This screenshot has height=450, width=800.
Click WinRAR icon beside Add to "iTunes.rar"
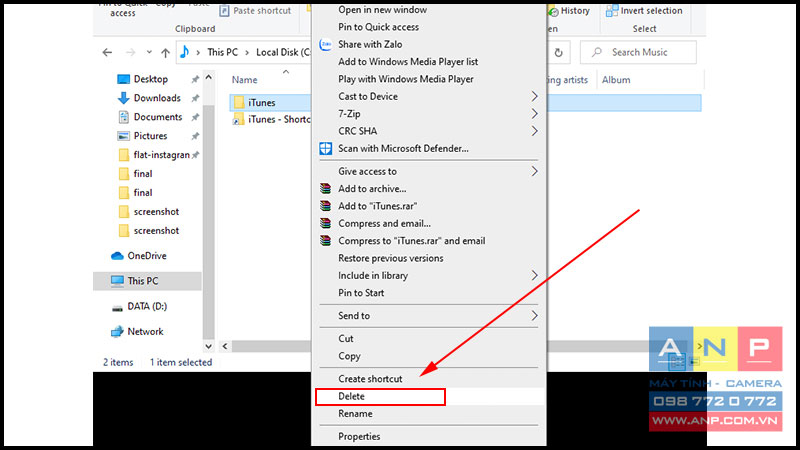[x=326, y=206]
